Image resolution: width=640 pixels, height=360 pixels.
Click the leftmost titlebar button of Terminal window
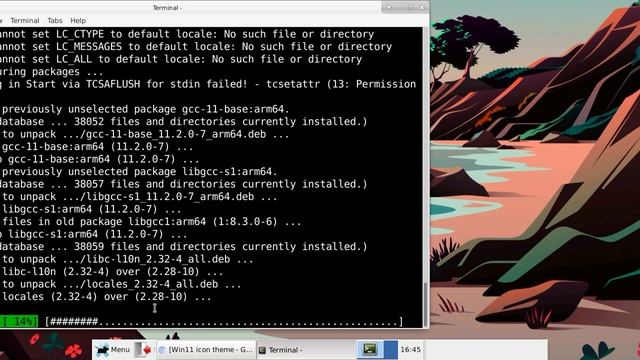tap(389, 7)
